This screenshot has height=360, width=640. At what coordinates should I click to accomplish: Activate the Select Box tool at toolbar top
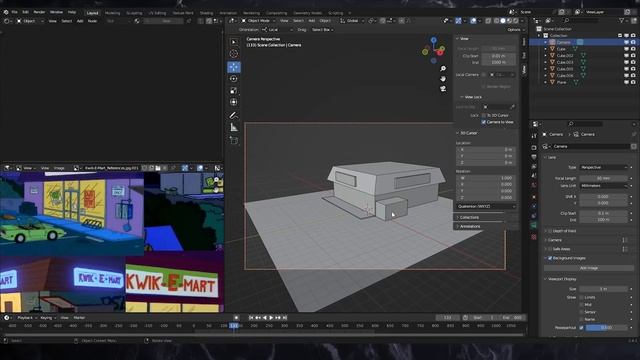coord(233,42)
